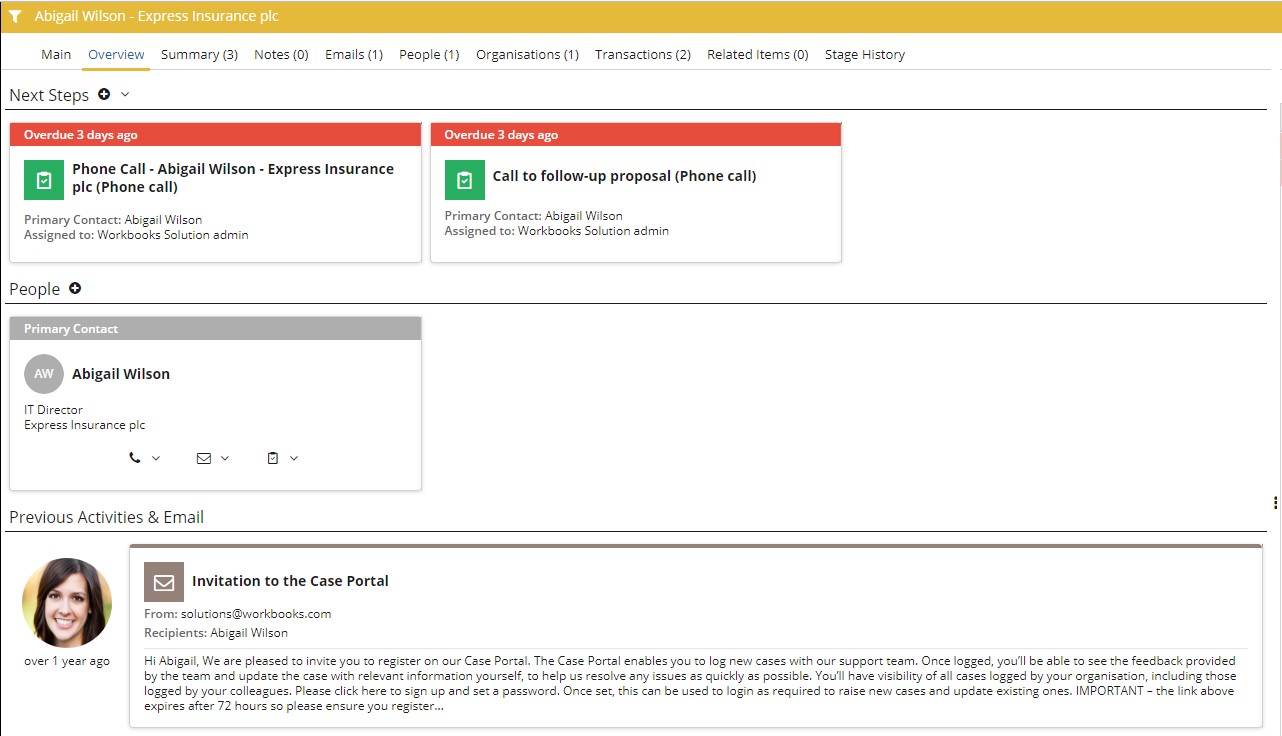Open the Summary (3) tab

point(199,55)
